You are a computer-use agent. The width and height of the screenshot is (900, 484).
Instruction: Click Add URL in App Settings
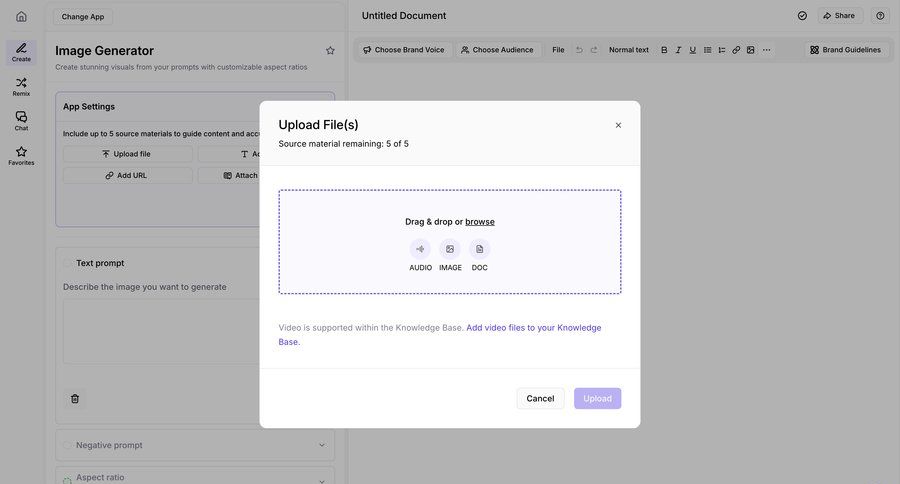[x=127, y=175]
